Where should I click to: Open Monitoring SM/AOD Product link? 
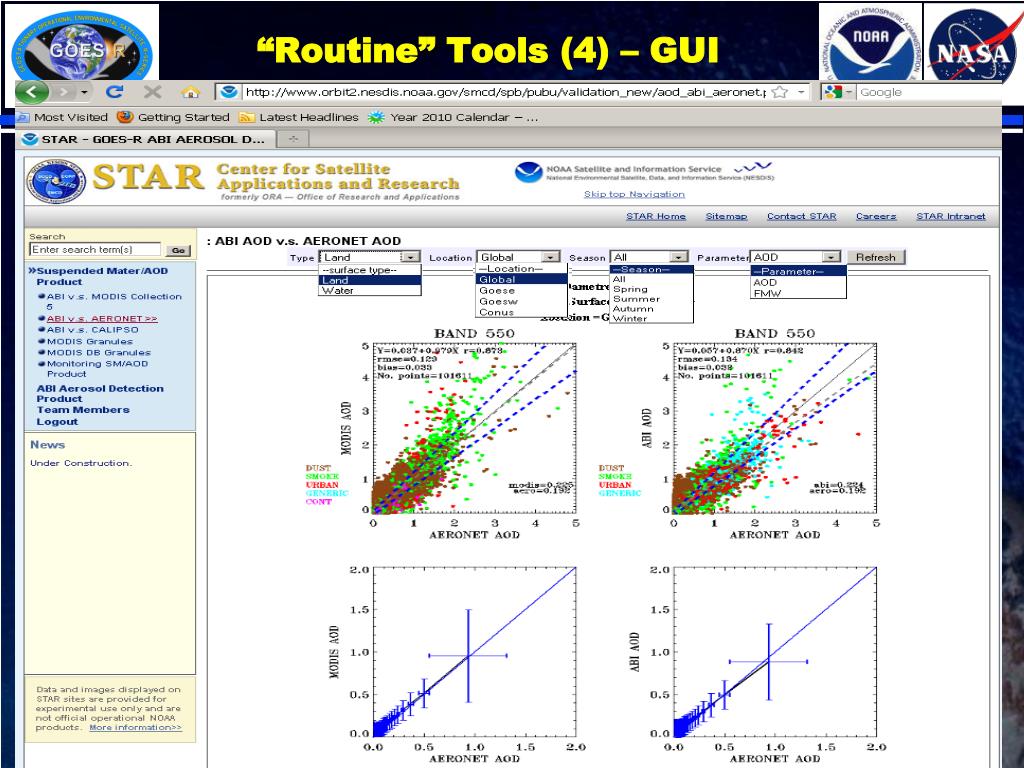point(97,368)
